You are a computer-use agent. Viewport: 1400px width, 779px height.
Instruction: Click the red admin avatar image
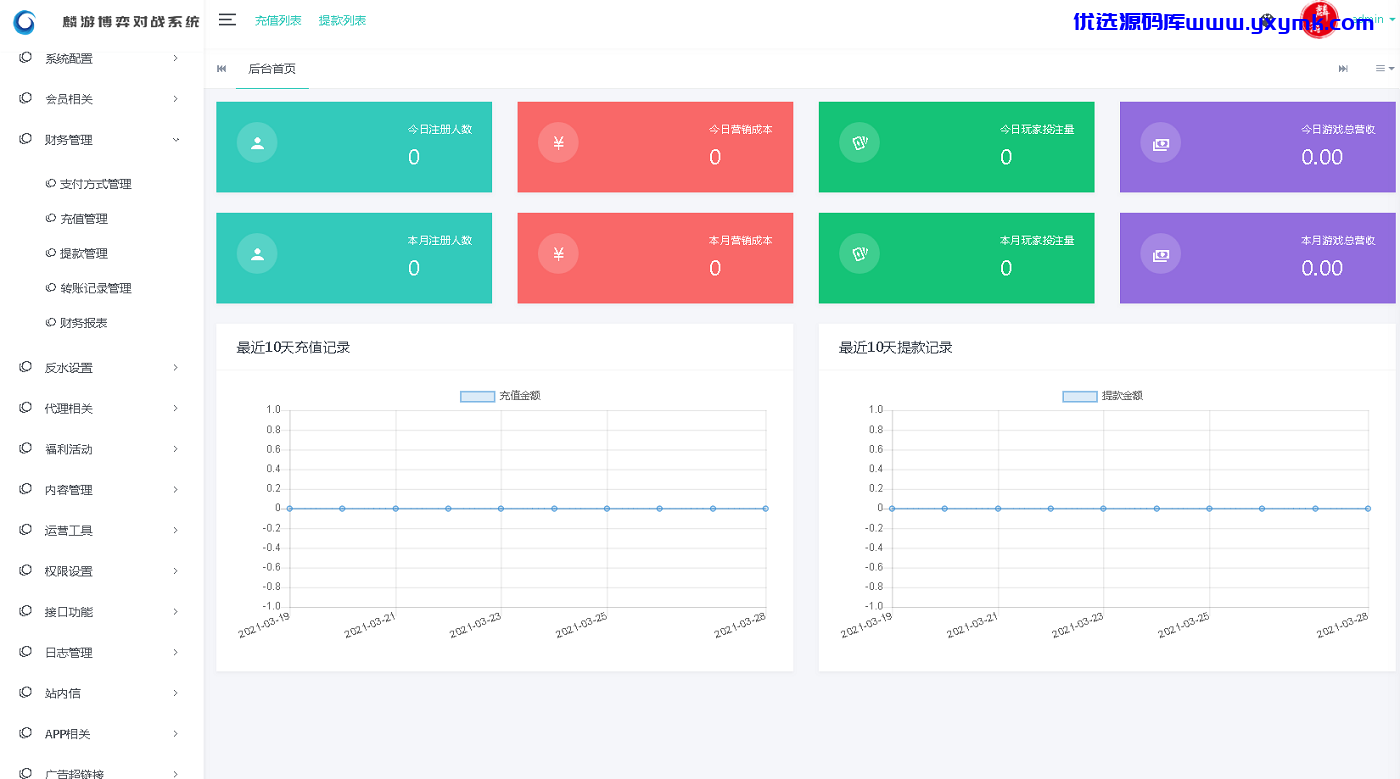pos(1319,21)
